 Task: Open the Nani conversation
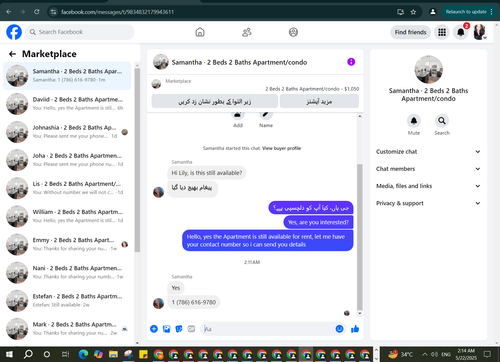pos(67,273)
